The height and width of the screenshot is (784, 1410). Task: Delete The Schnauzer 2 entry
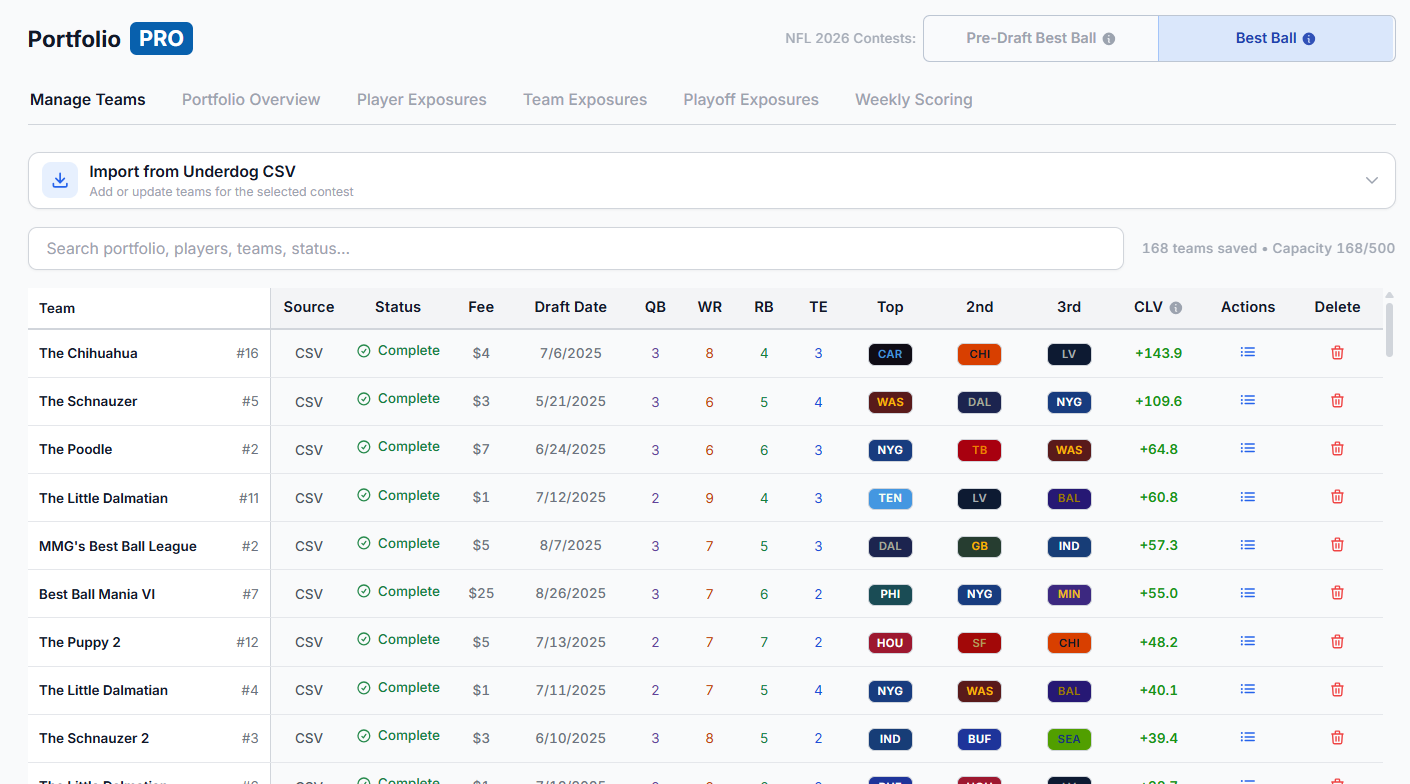1337,737
